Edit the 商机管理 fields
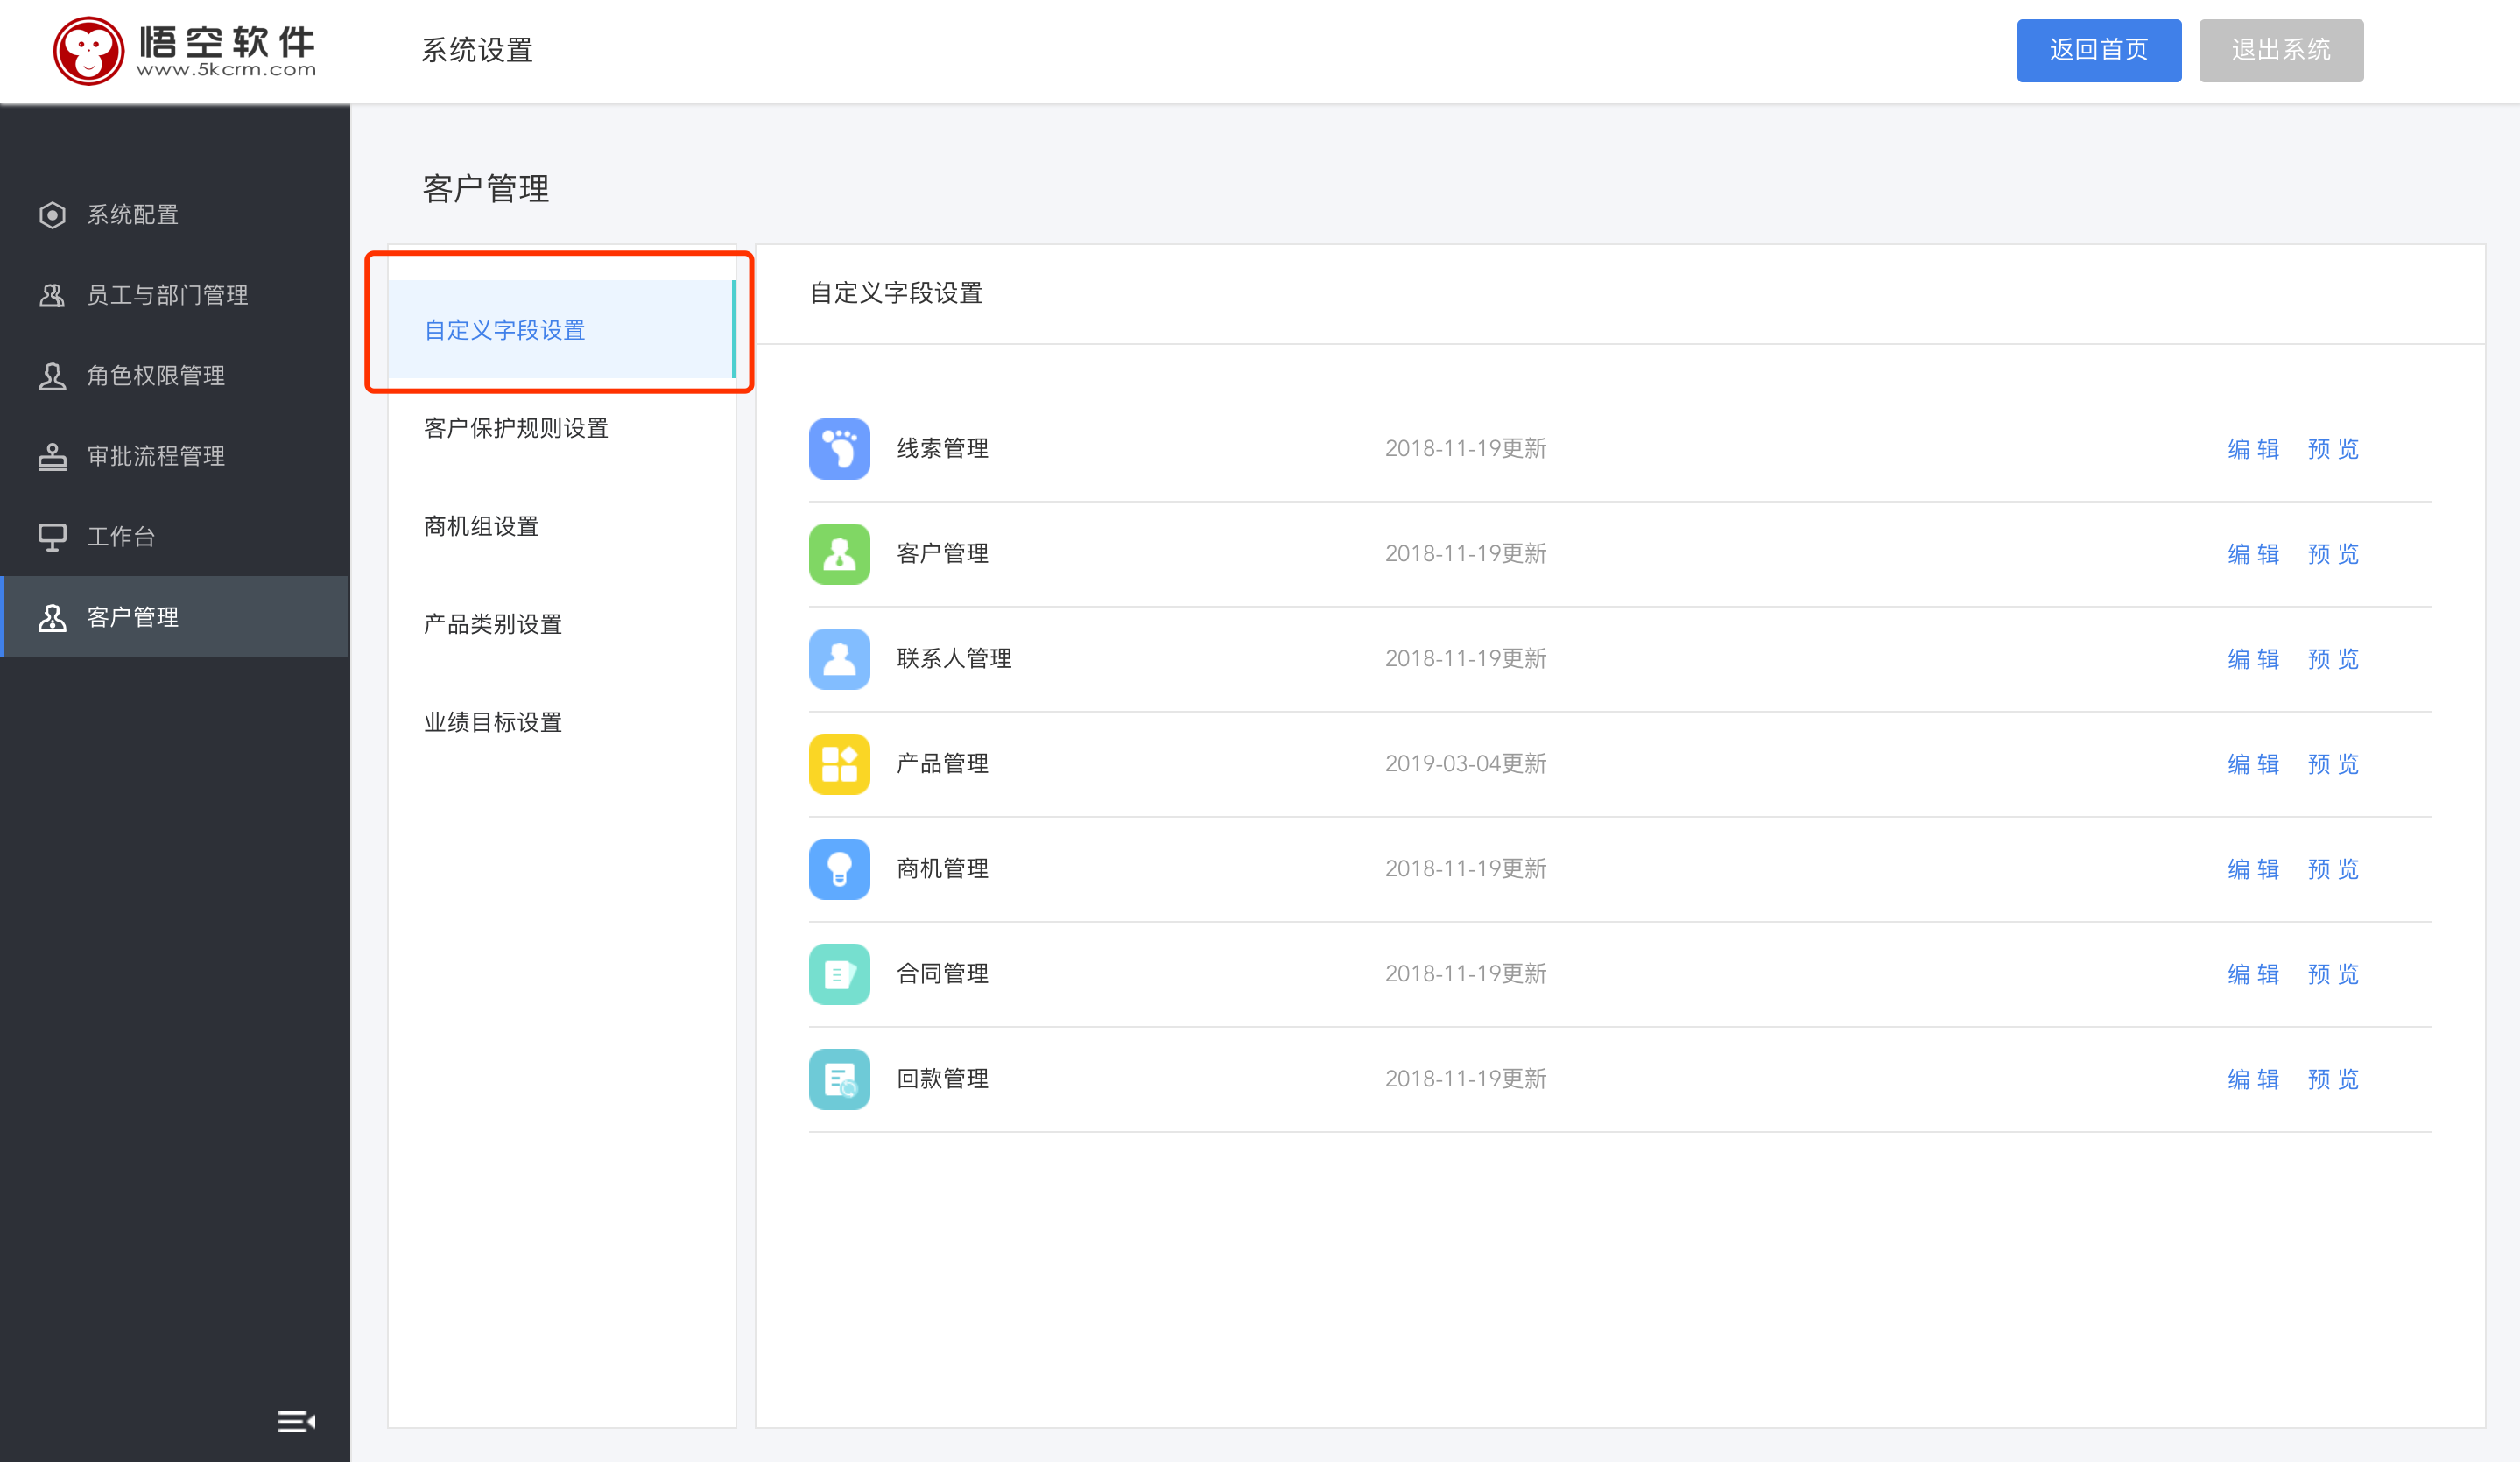This screenshot has height=1462, width=2520. click(x=2254, y=869)
